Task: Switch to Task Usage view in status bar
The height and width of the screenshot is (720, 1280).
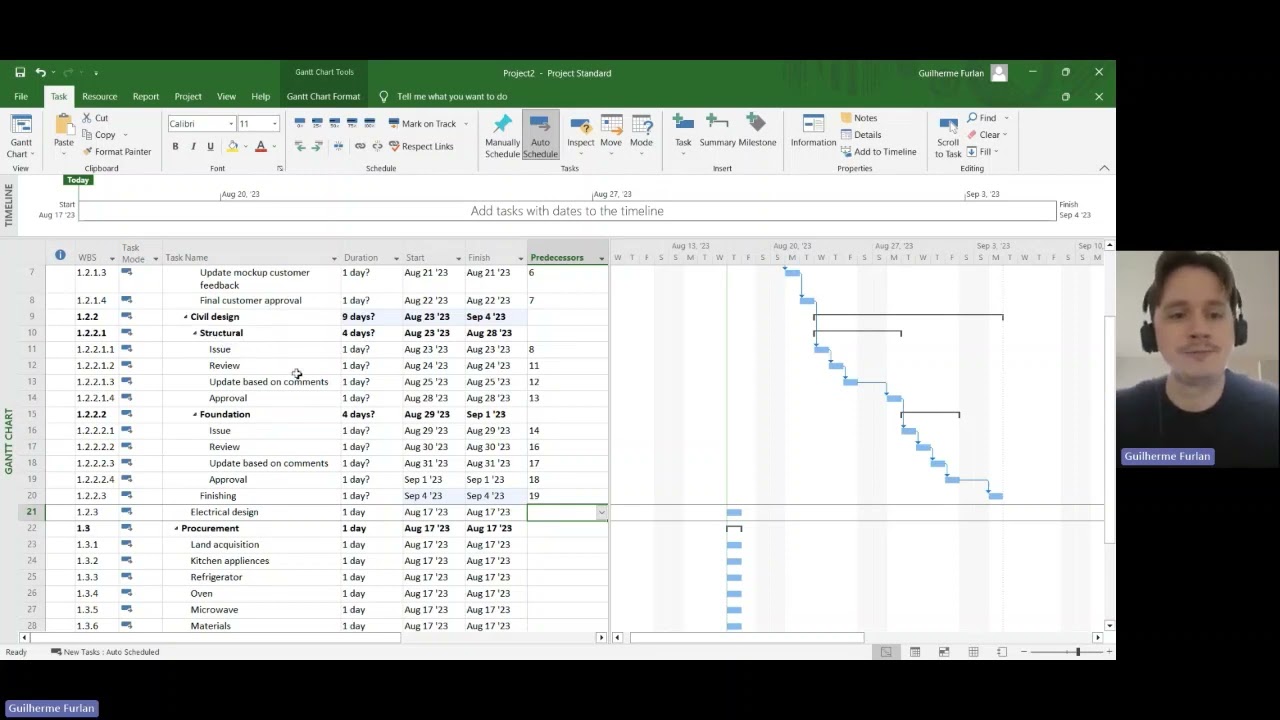Action: (x=915, y=652)
